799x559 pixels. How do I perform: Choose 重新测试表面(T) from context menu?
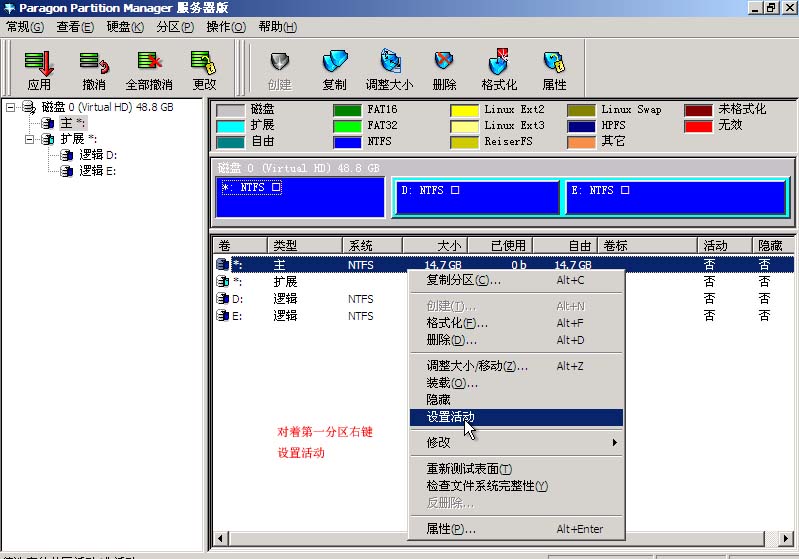point(516,468)
